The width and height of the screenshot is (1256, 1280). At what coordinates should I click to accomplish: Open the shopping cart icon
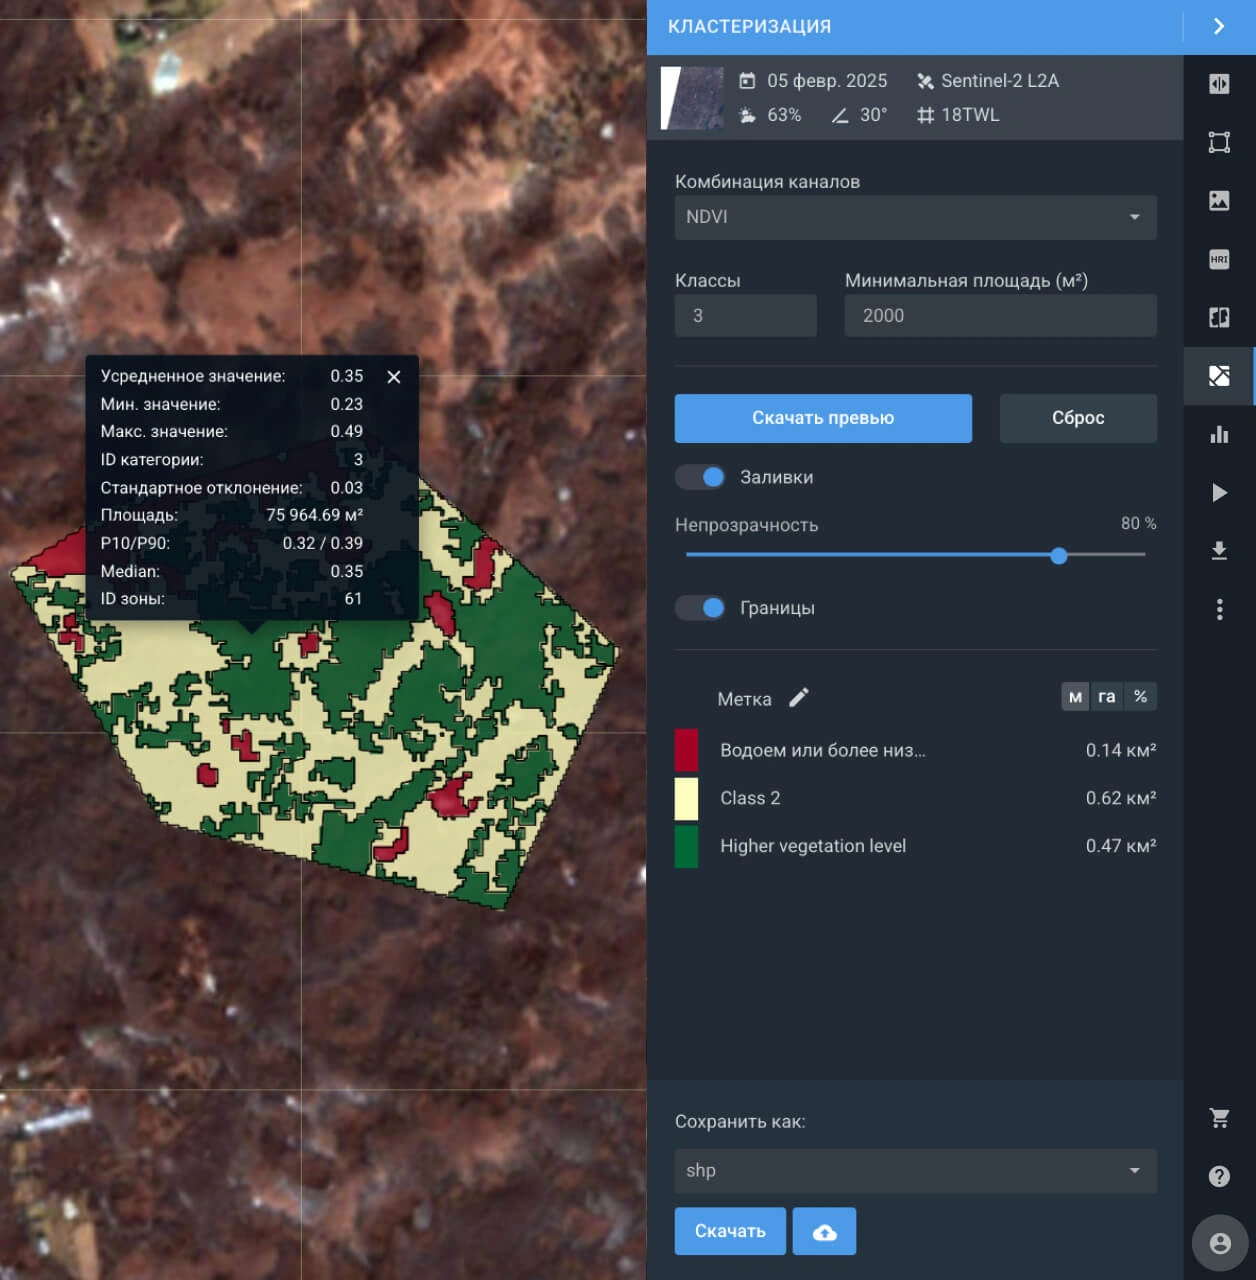tap(1219, 1118)
